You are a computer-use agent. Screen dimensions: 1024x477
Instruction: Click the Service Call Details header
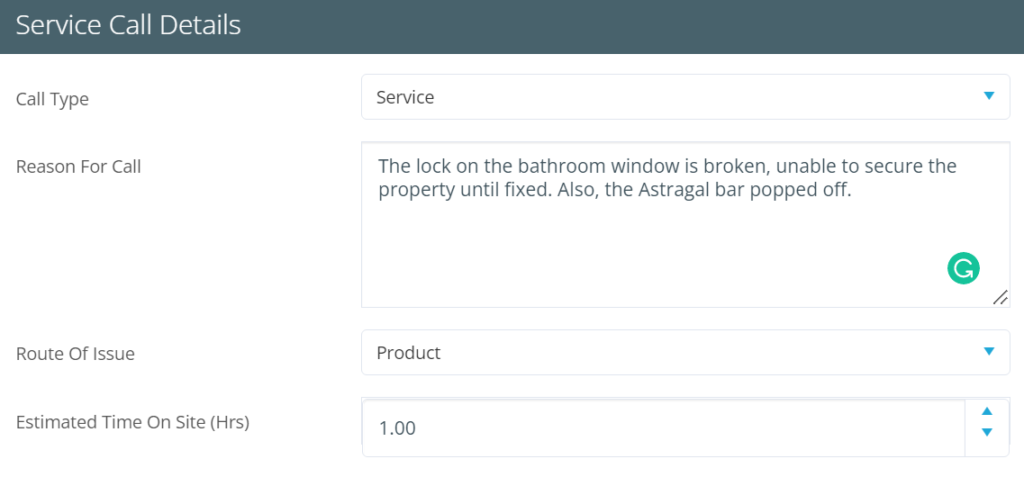coord(129,25)
